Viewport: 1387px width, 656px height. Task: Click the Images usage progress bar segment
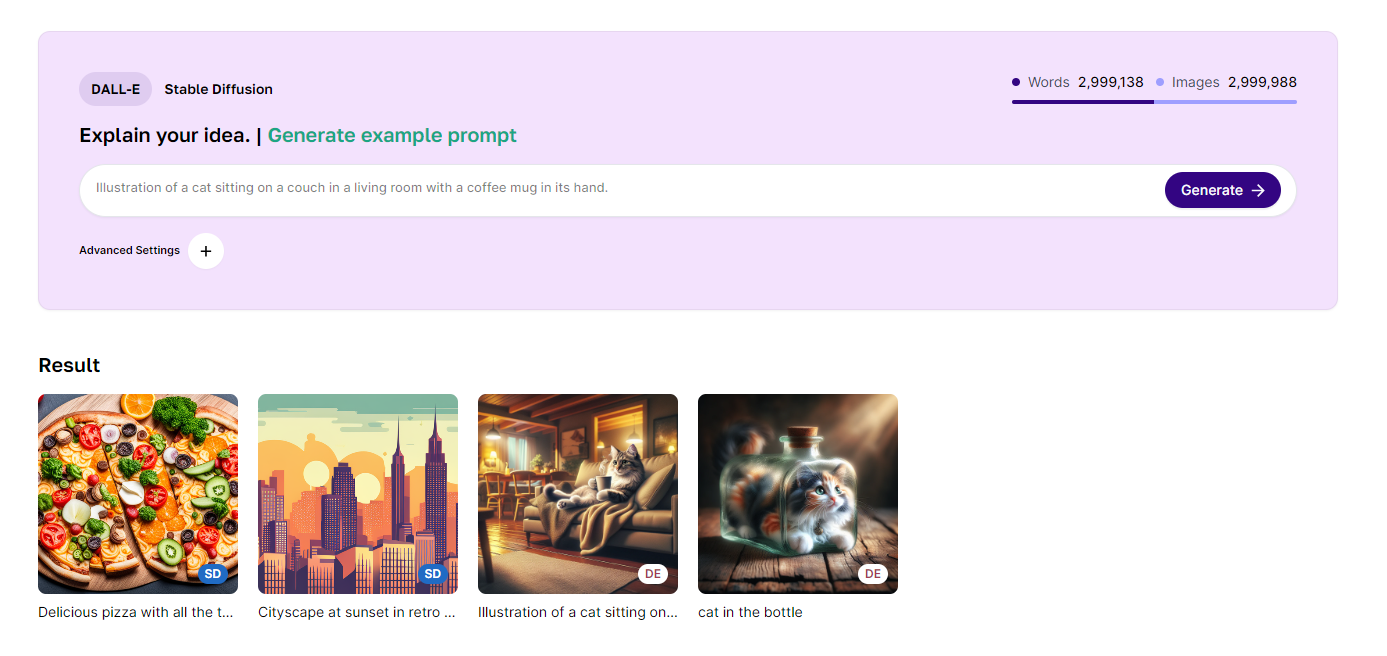1226,102
